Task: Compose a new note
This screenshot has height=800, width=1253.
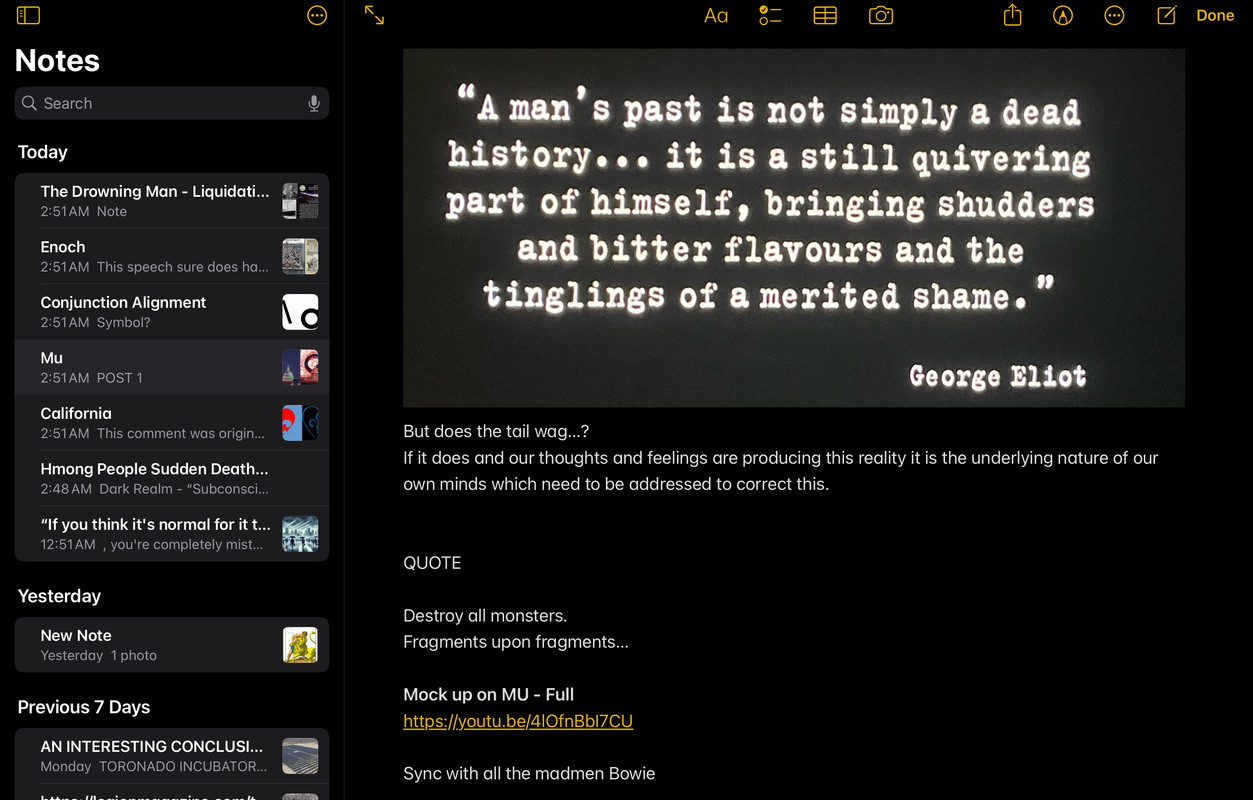Action: click(1166, 15)
